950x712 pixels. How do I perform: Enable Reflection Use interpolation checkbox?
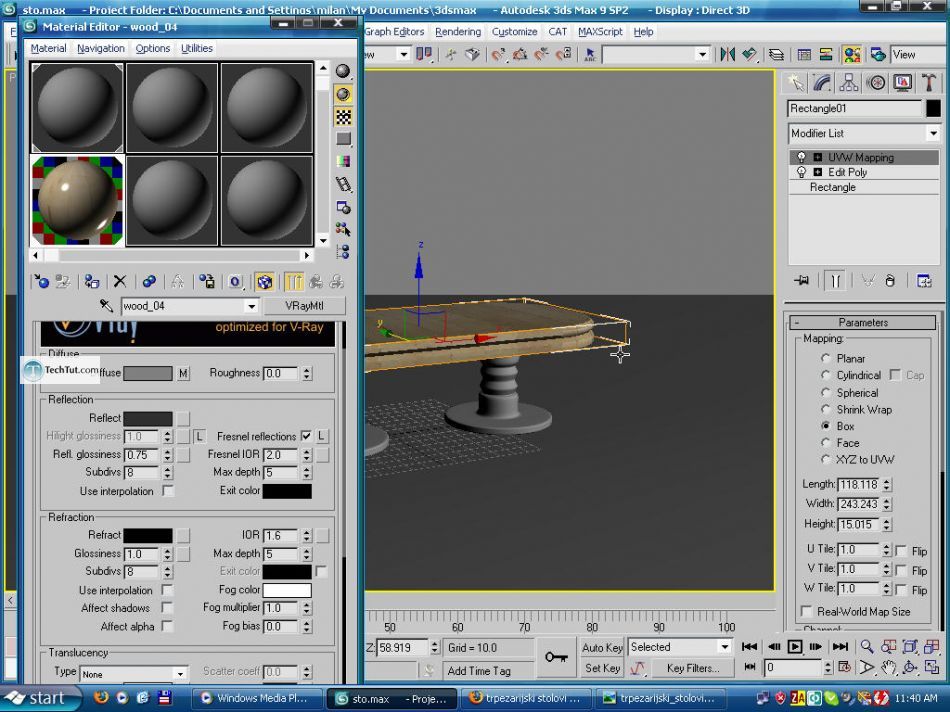pos(168,491)
